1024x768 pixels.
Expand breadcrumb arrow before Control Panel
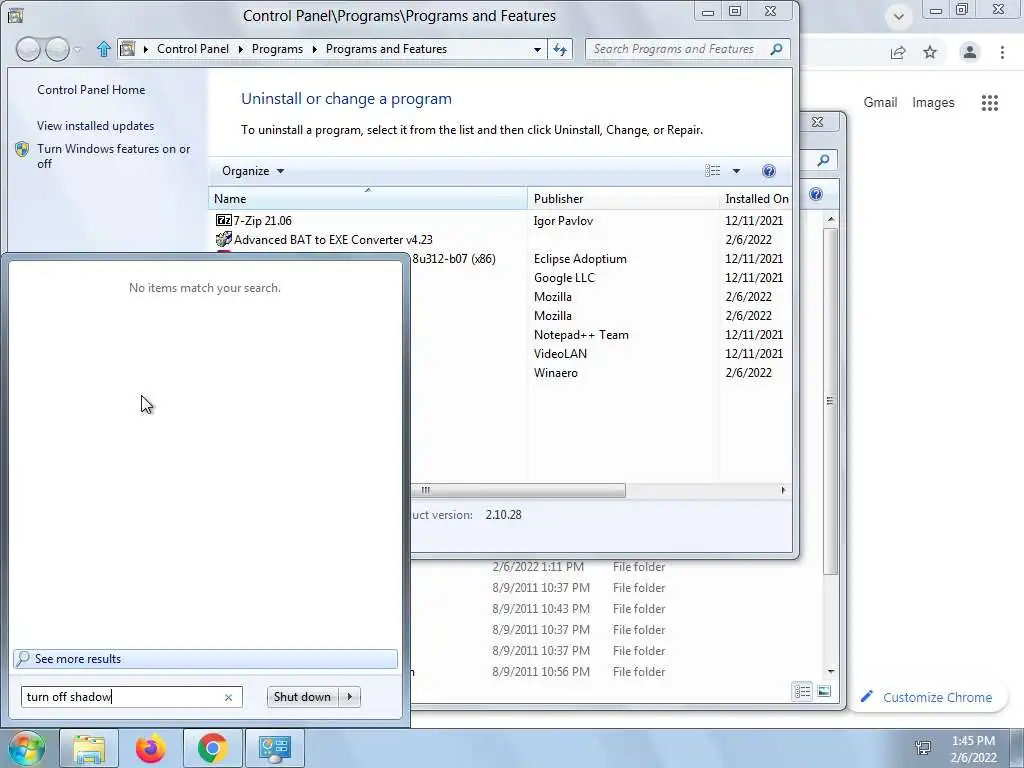(146, 49)
